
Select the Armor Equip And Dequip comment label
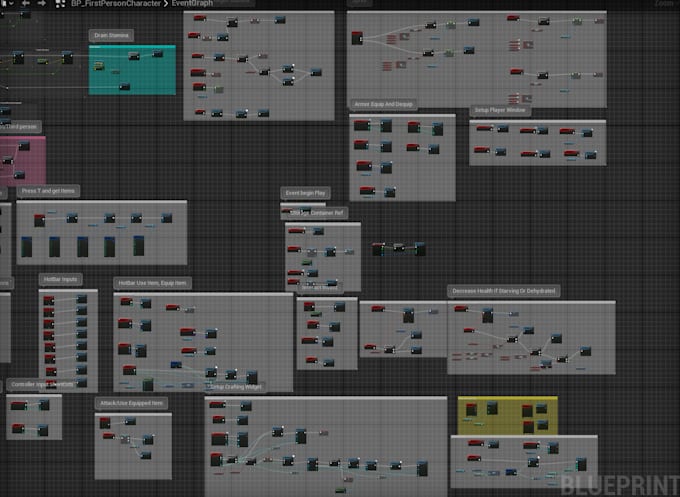383,104
